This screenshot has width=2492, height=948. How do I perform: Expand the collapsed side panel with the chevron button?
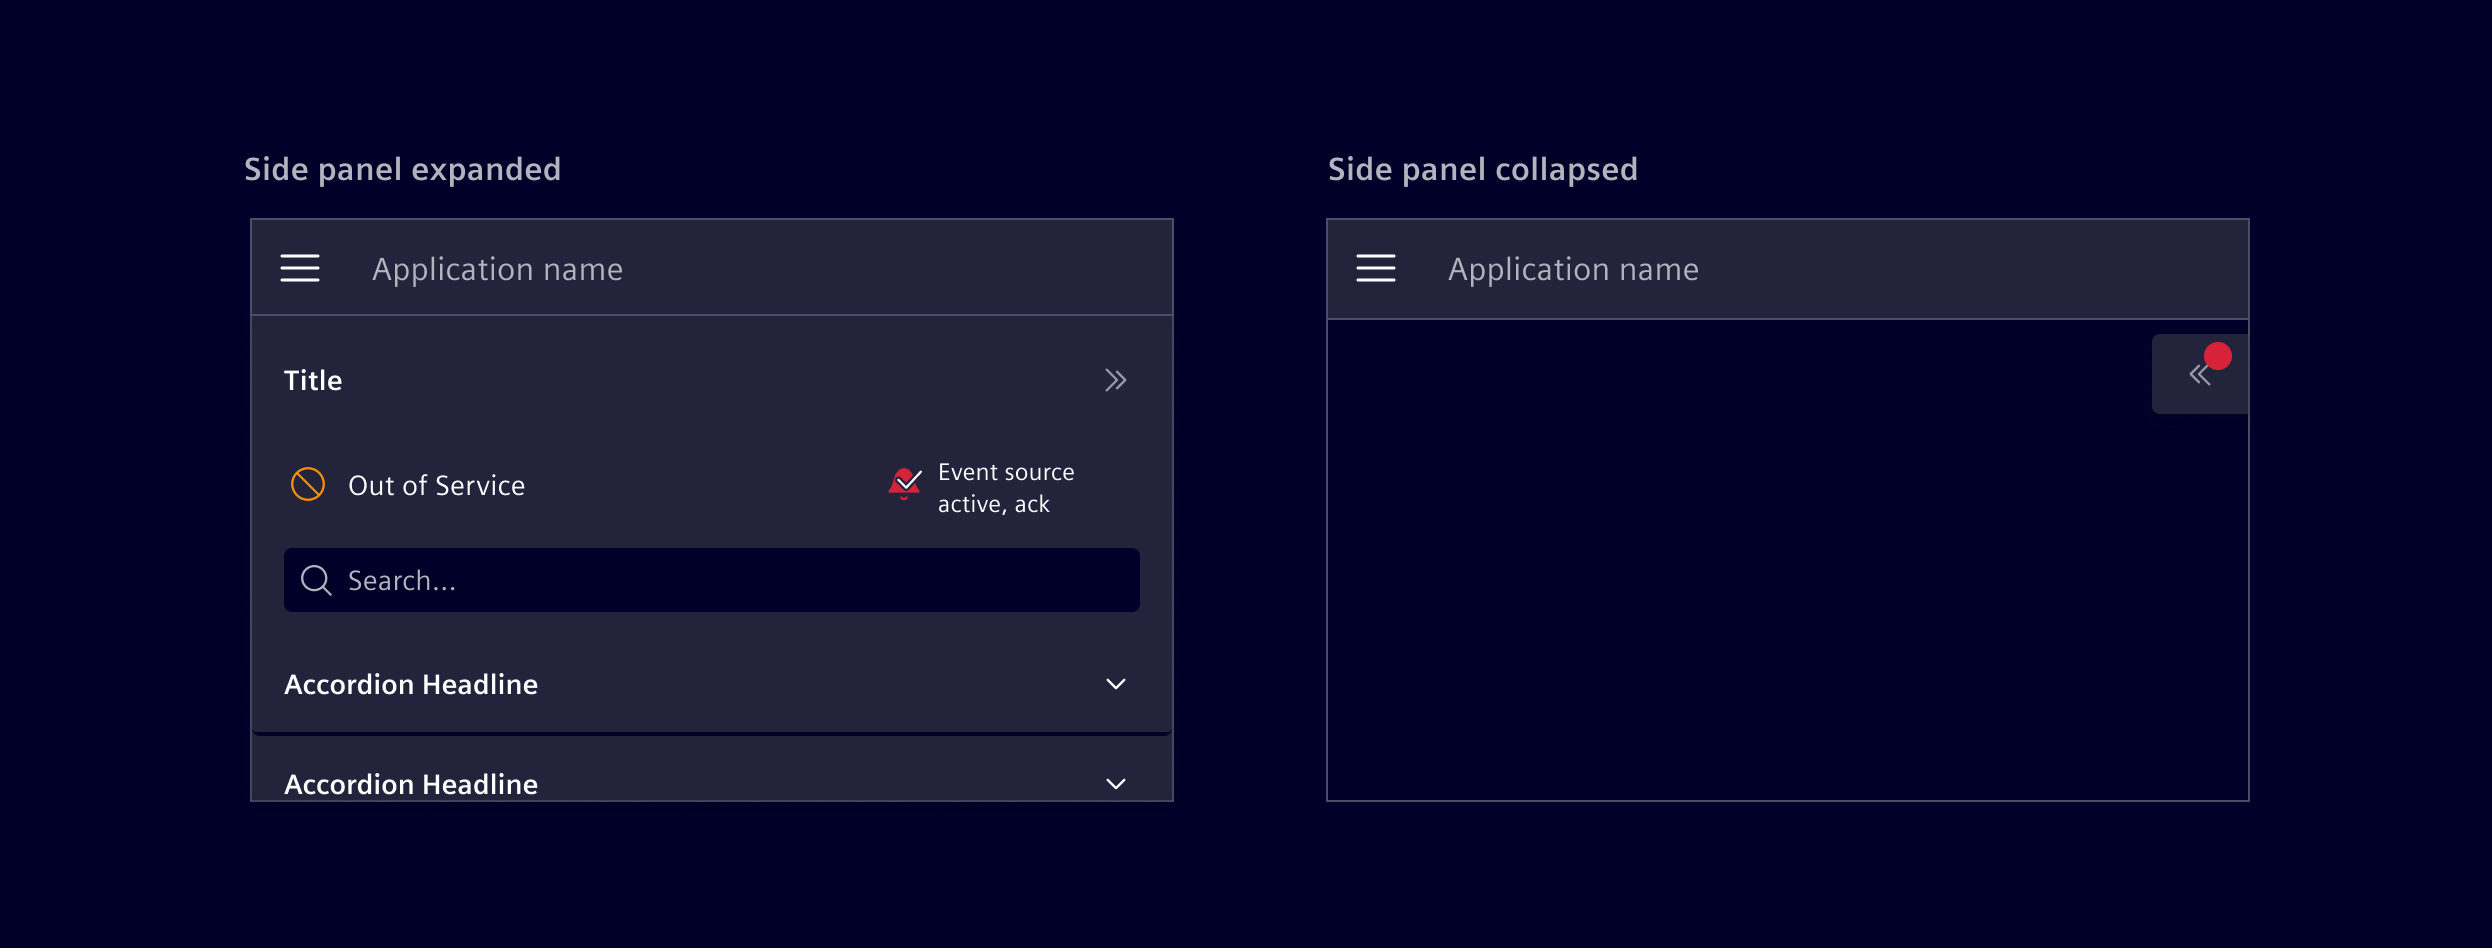point(2199,373)
